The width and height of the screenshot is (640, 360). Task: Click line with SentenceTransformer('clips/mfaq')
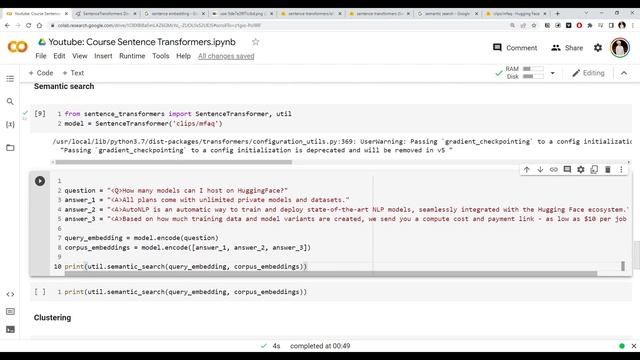[144, 123]
